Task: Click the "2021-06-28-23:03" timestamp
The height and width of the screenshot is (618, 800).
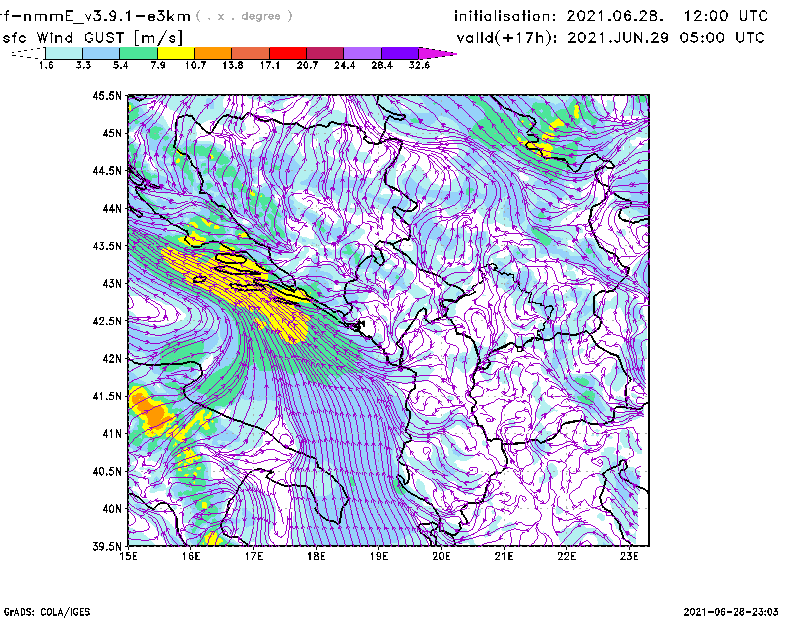Action: [731, 612]
